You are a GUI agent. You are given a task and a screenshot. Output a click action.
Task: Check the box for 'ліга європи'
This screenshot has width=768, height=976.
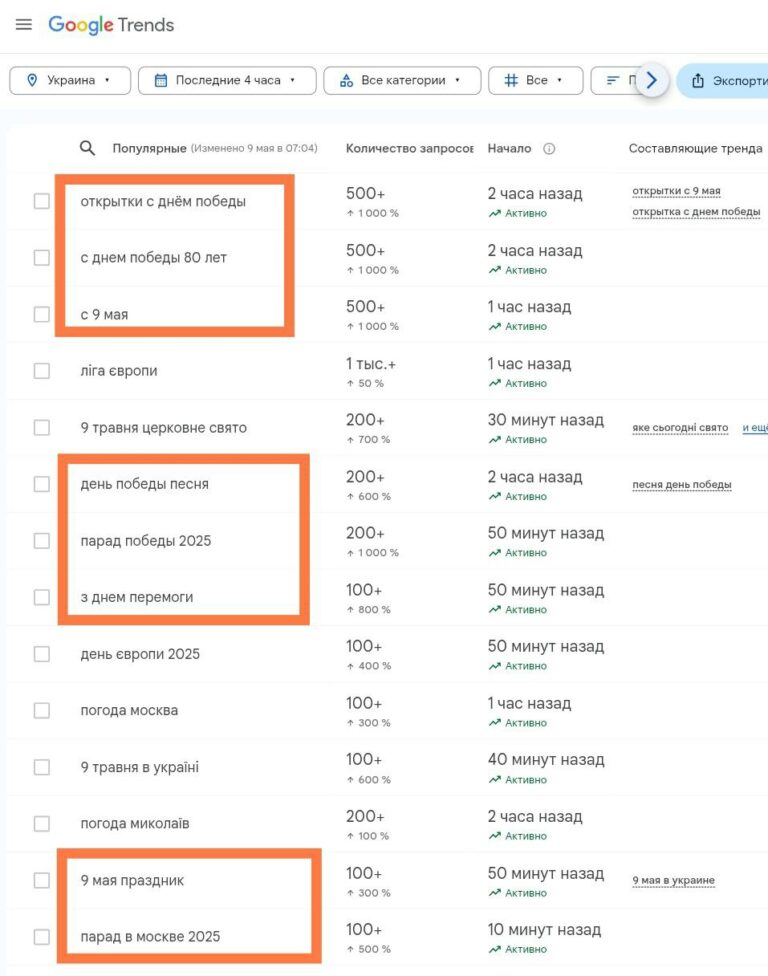point(41,371)
